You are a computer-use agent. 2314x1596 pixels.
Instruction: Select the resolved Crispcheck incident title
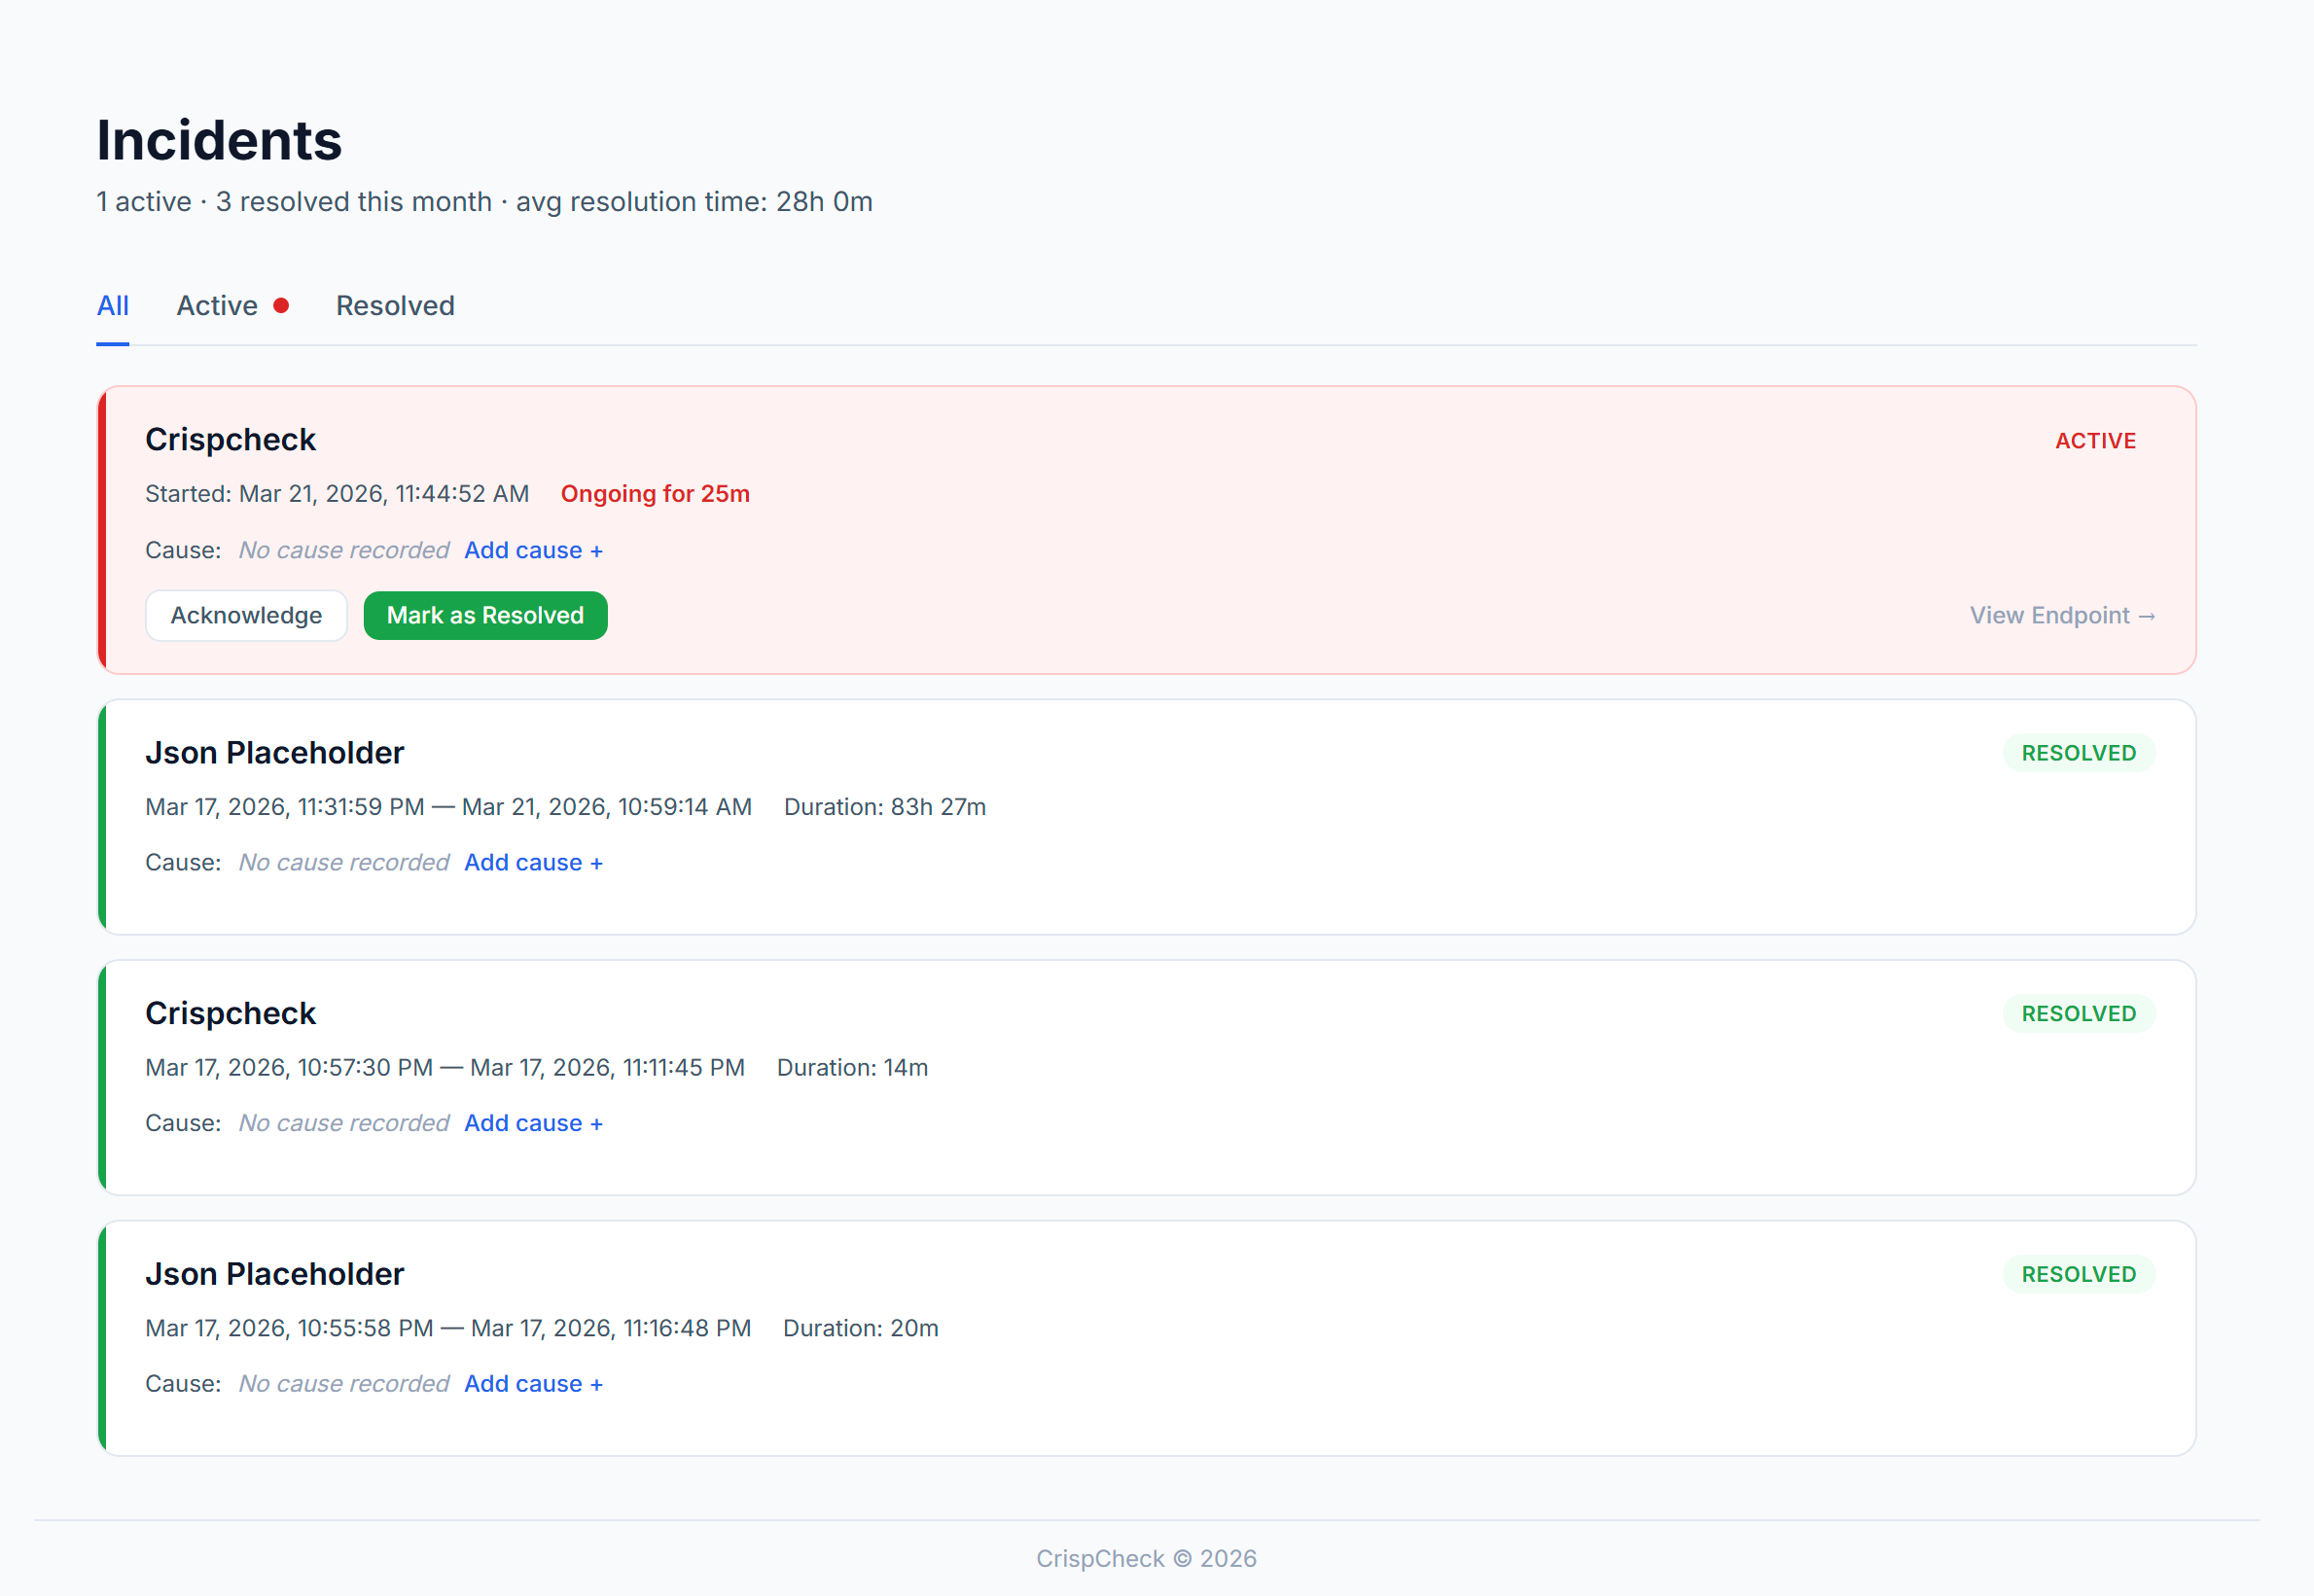[x=230, y=1014]
